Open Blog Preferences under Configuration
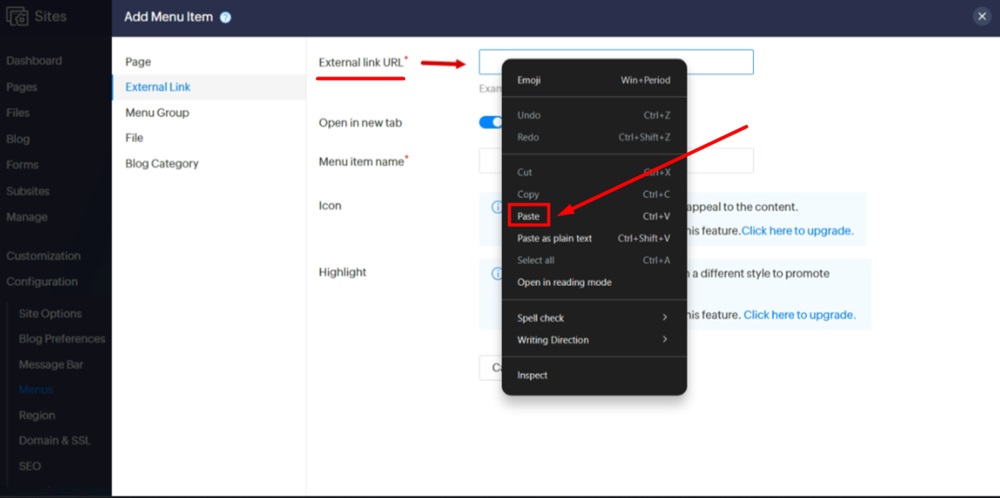Image resolution: width=1000 pixels, height=498 pixels. [x=62, y=339]
